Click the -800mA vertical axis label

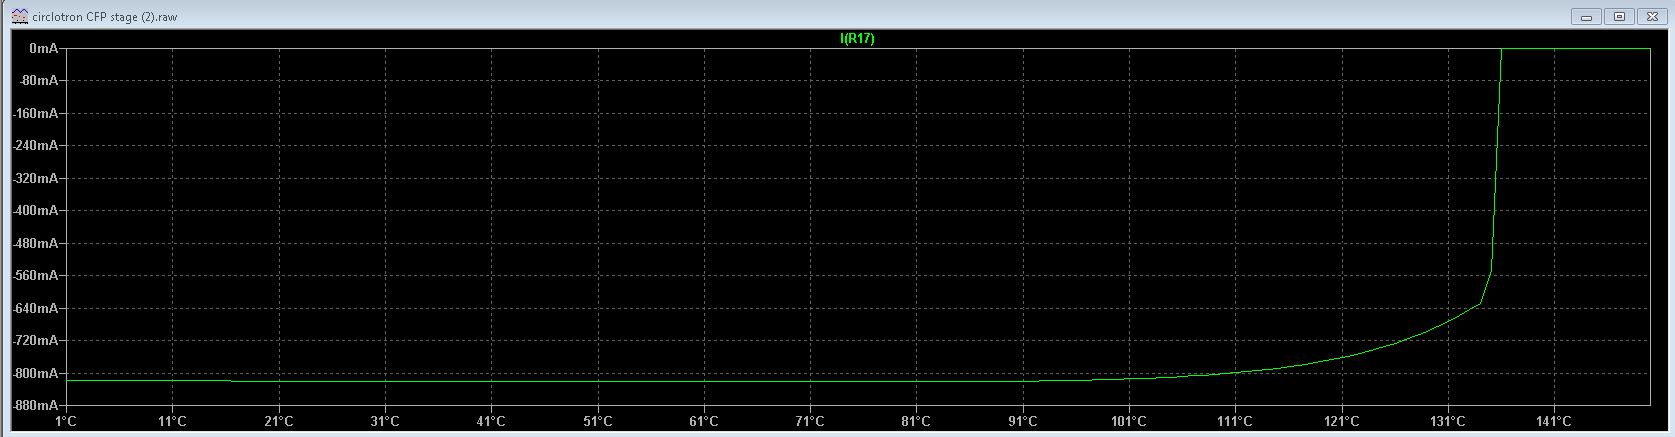pyautogui.click(x=36, y=373)
